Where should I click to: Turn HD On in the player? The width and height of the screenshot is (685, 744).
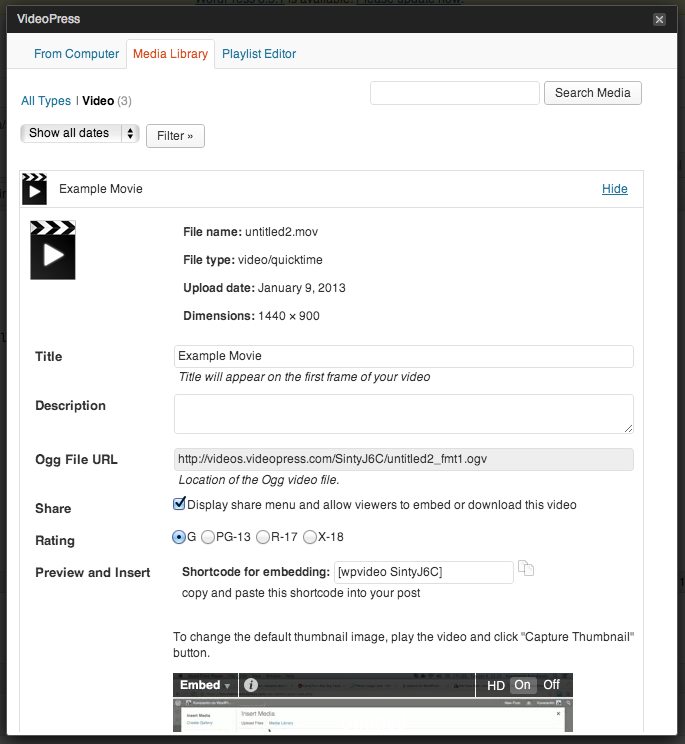point(522,685)
